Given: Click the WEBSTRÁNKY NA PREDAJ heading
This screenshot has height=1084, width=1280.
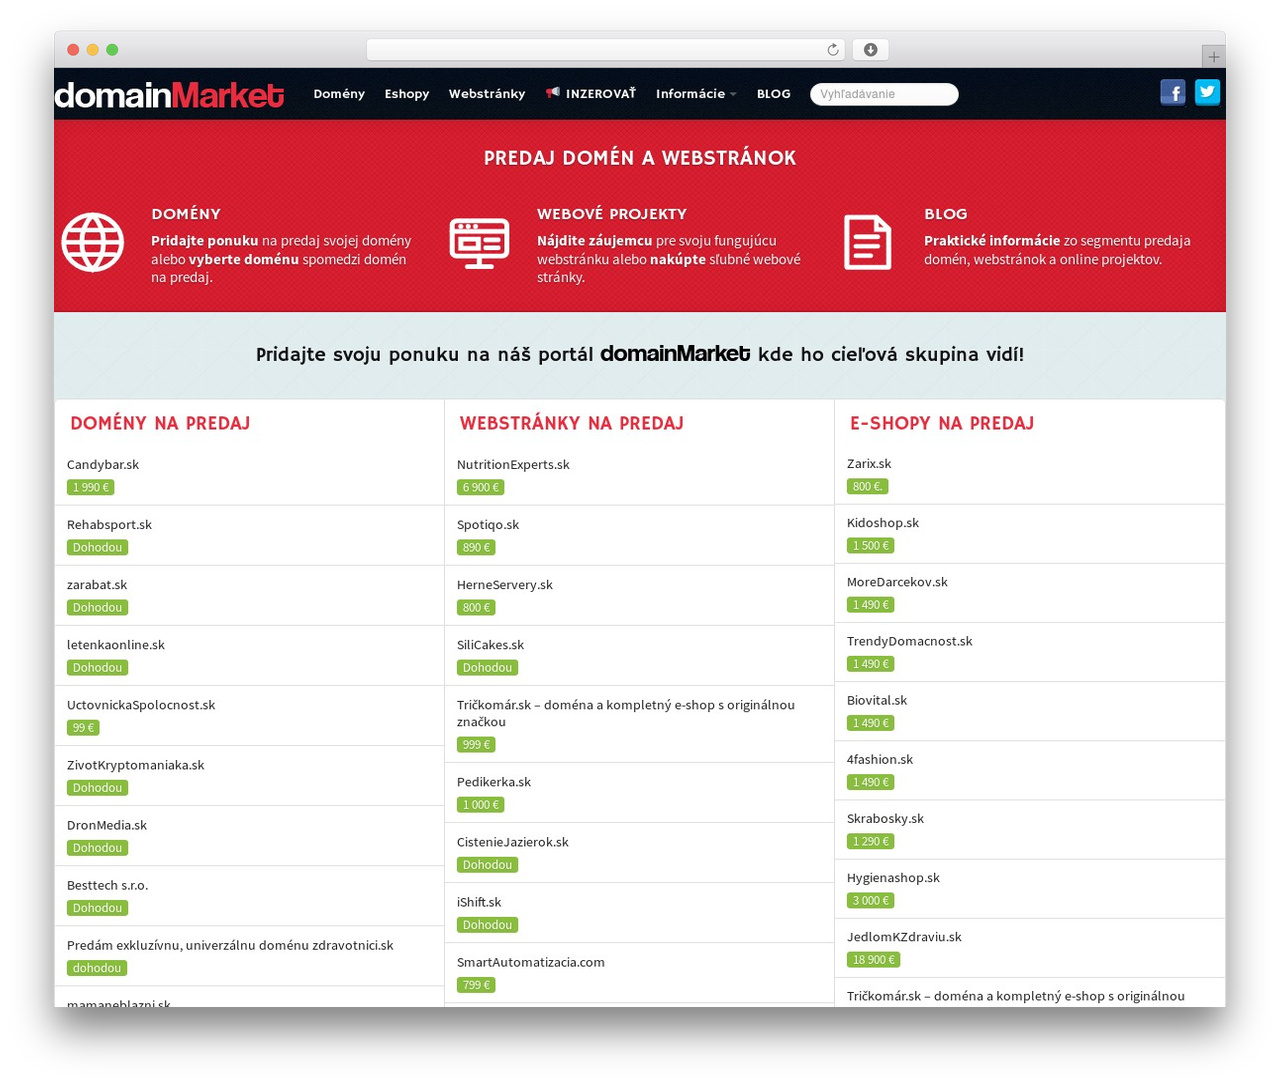Looking at the screenshot, I should 572,424.
